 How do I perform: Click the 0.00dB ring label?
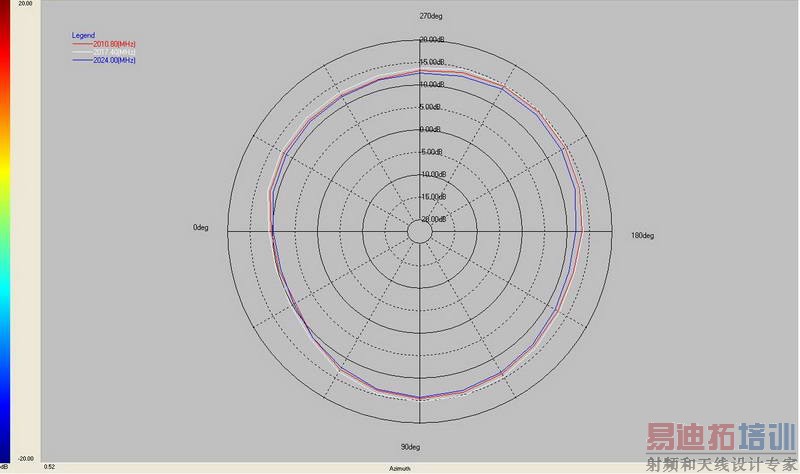tap(430, 129)
